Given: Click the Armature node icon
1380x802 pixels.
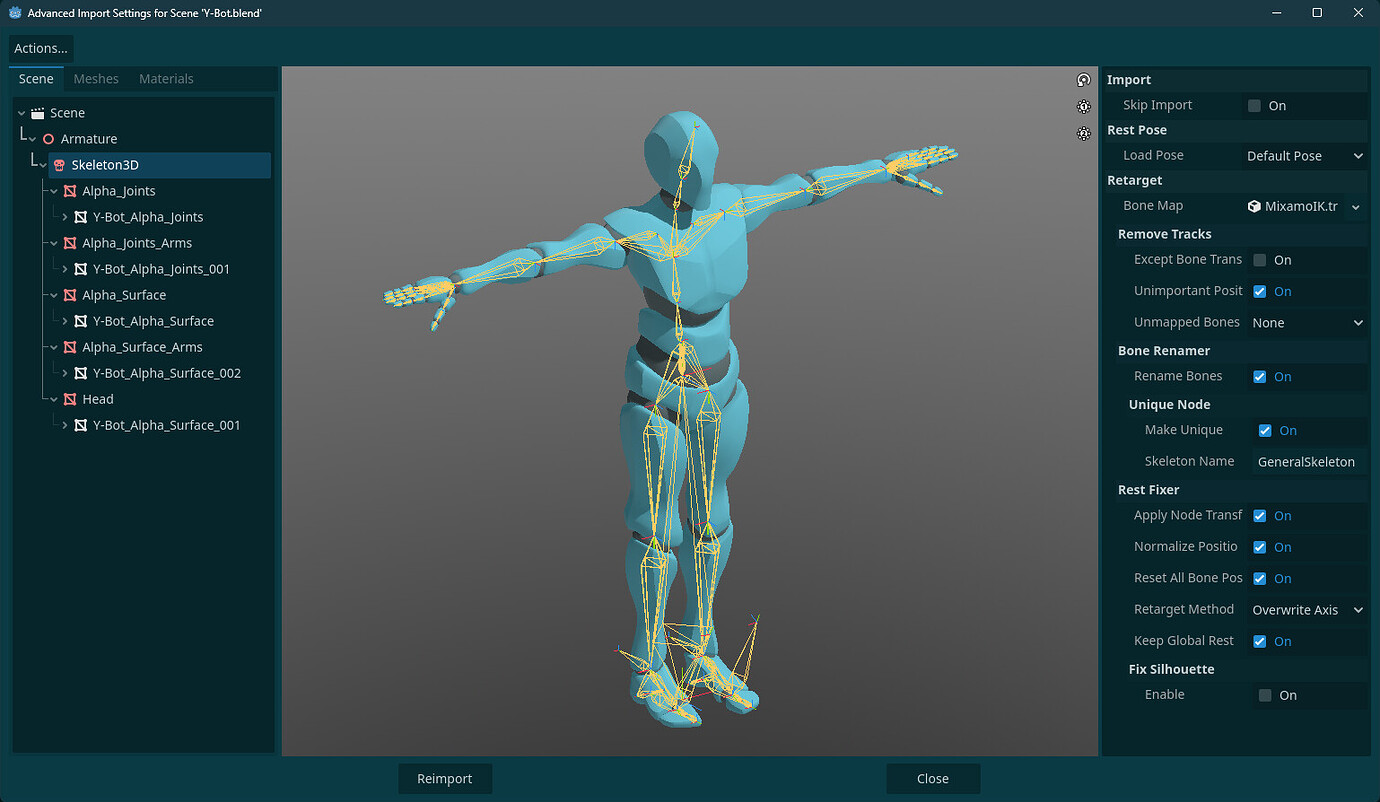Looking at the screenshot, I should coord(47,139).
